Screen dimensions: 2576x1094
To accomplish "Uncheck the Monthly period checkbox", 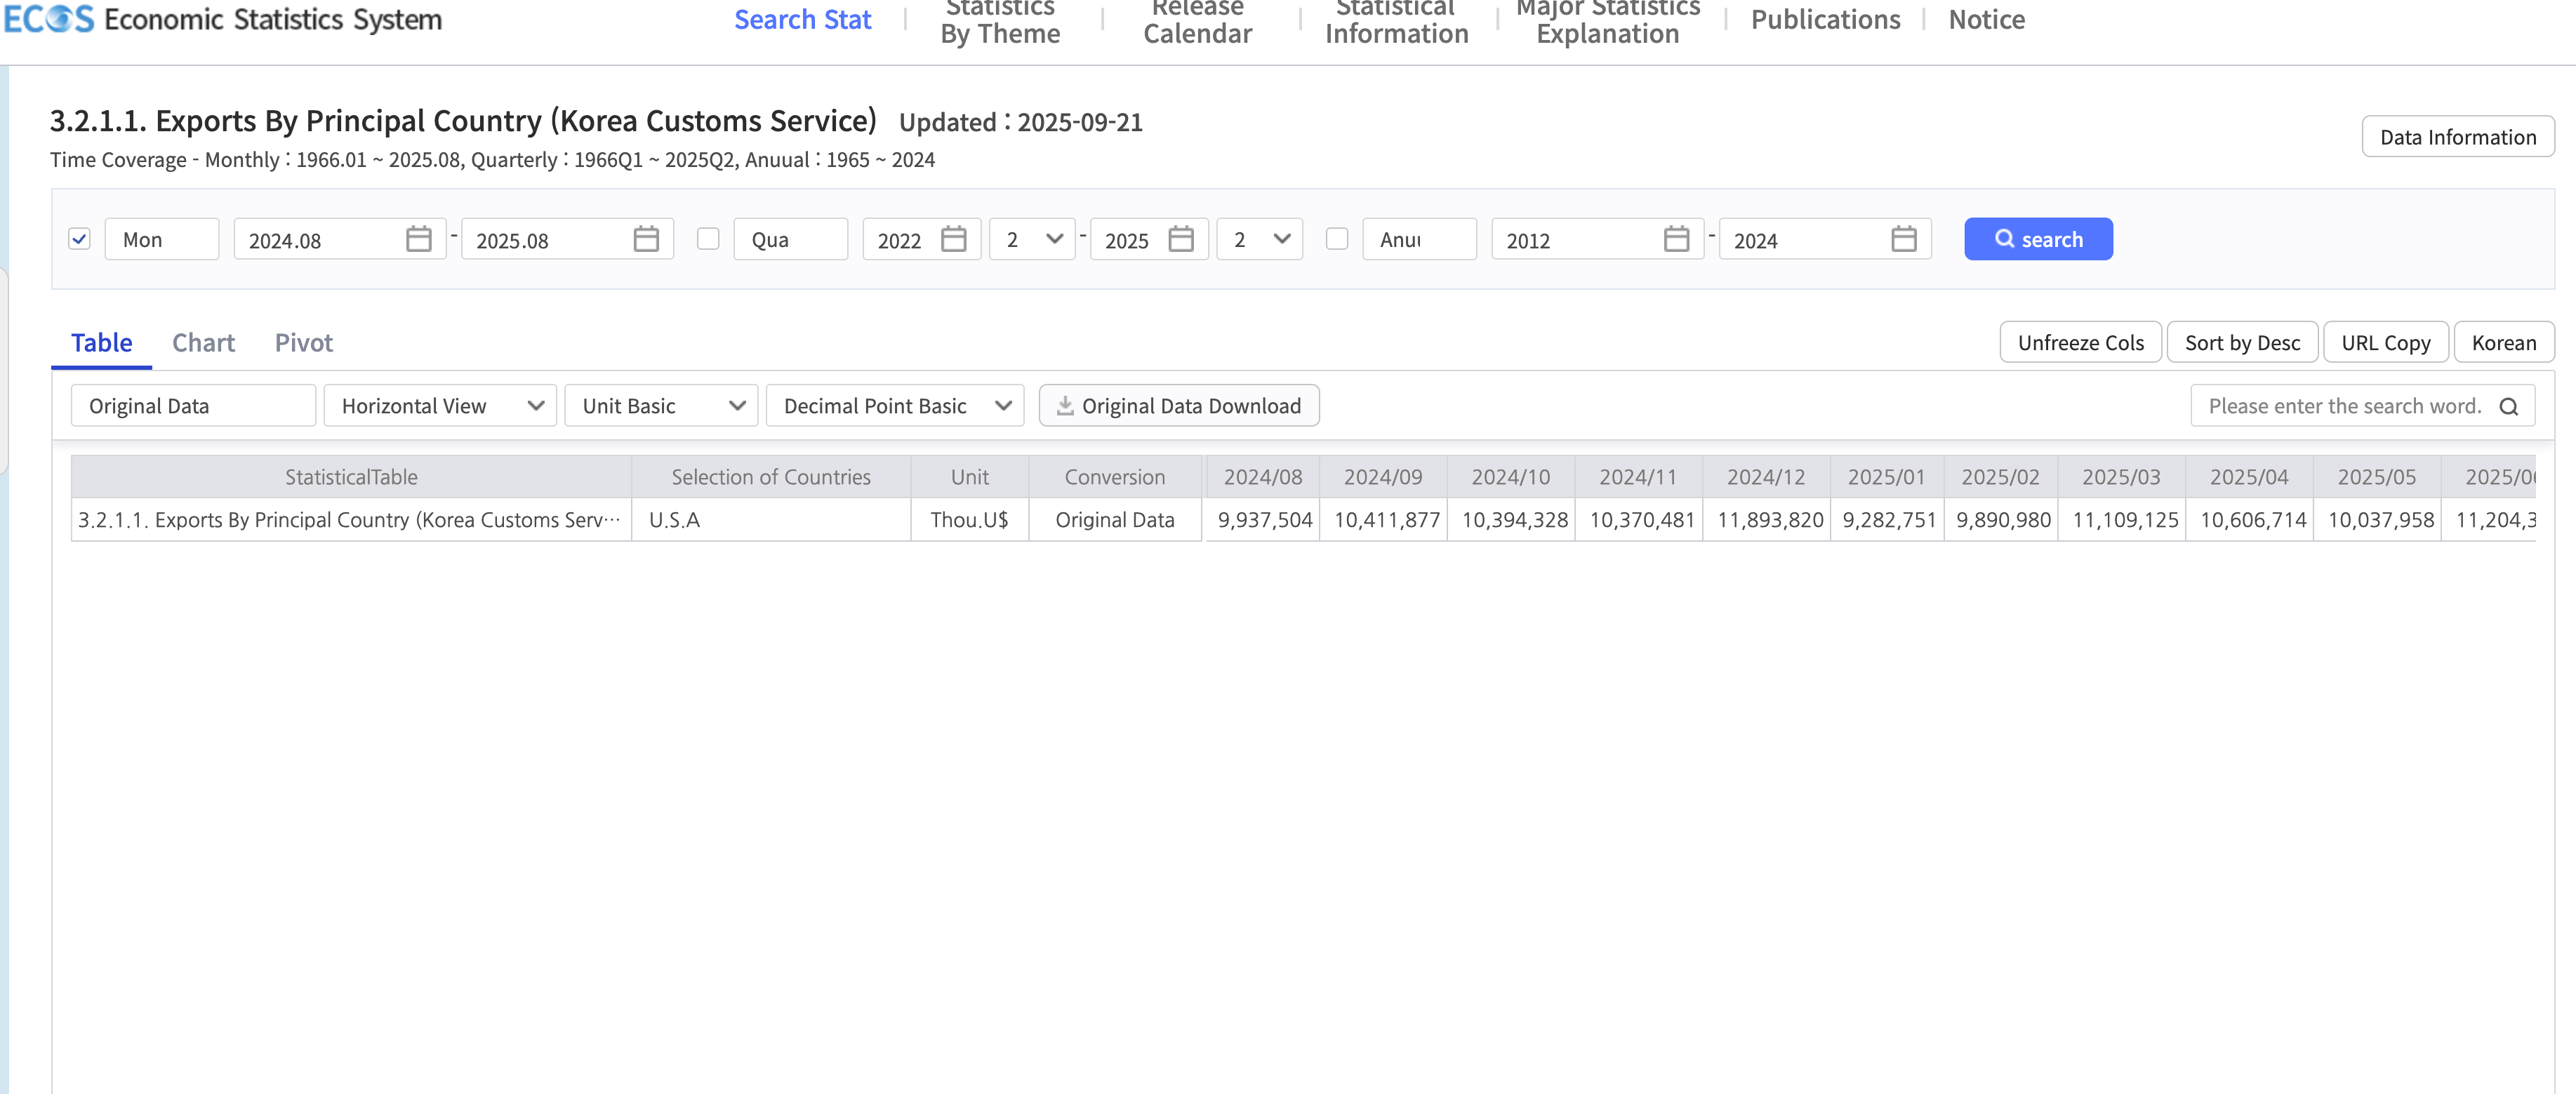I will (80, 239).
